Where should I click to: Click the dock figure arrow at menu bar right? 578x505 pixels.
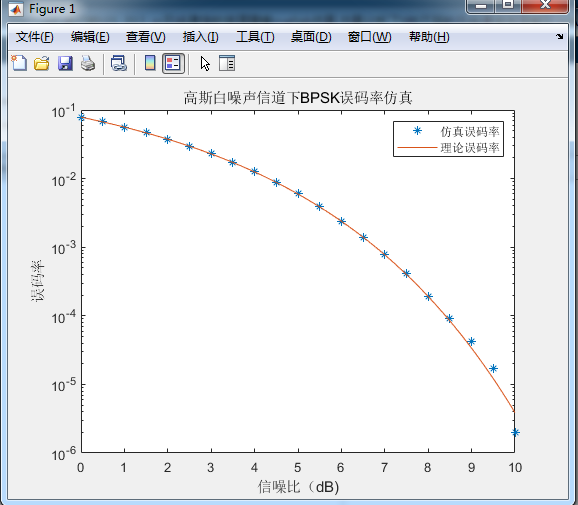pos(560,36)
